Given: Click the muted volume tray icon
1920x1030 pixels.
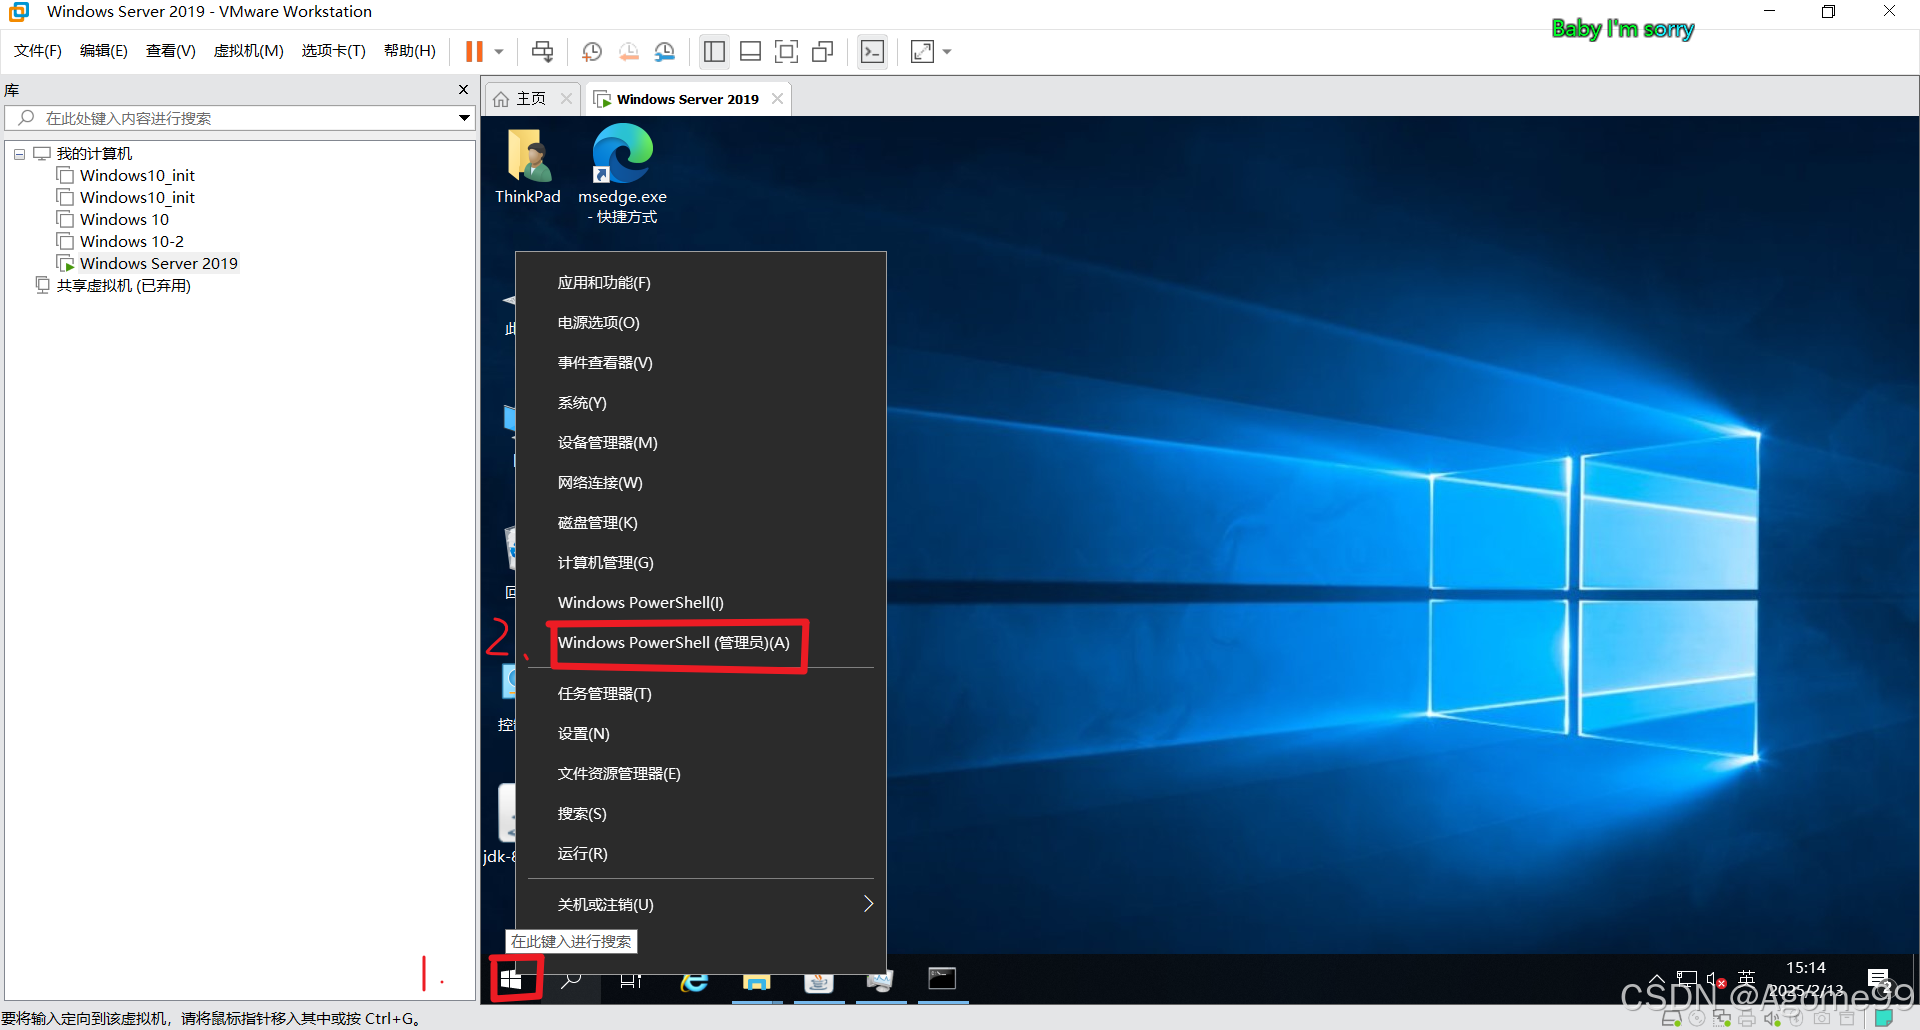Looking at the screenshot, I should coord(1716,979).
